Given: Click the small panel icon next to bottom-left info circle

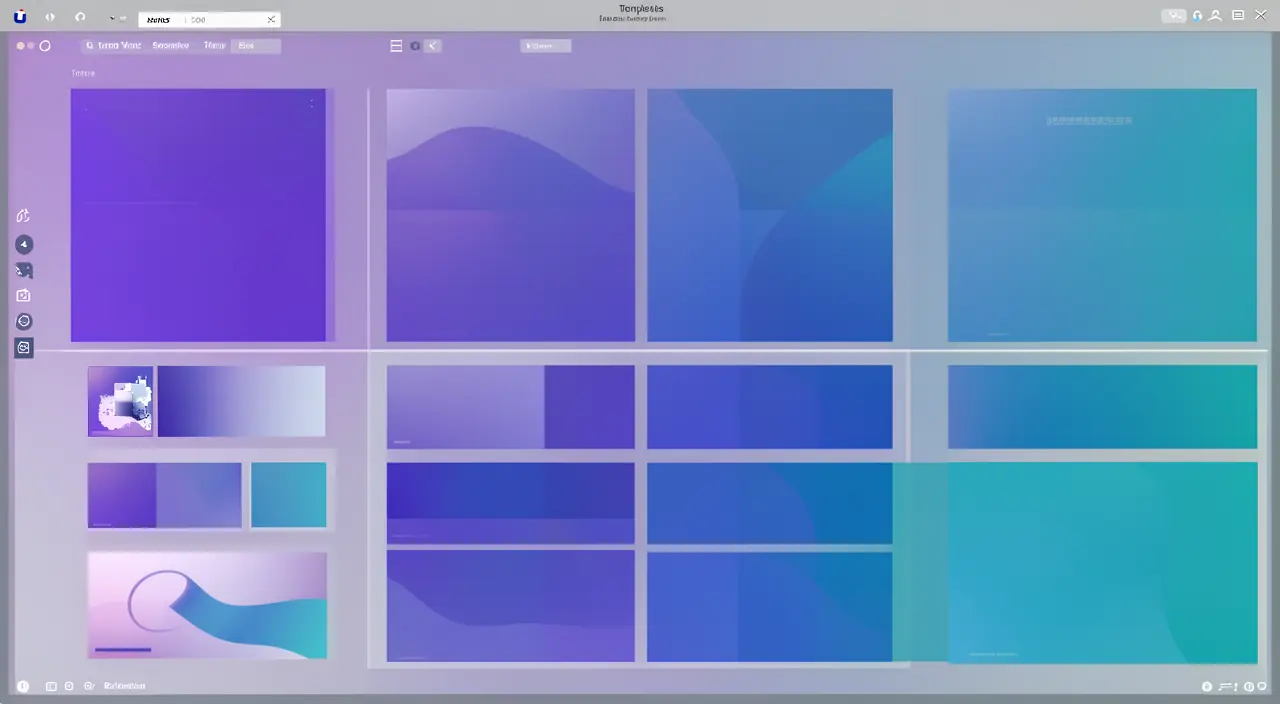Looking at the screenshot, I should pyautogui.click(x=50, y=686).
